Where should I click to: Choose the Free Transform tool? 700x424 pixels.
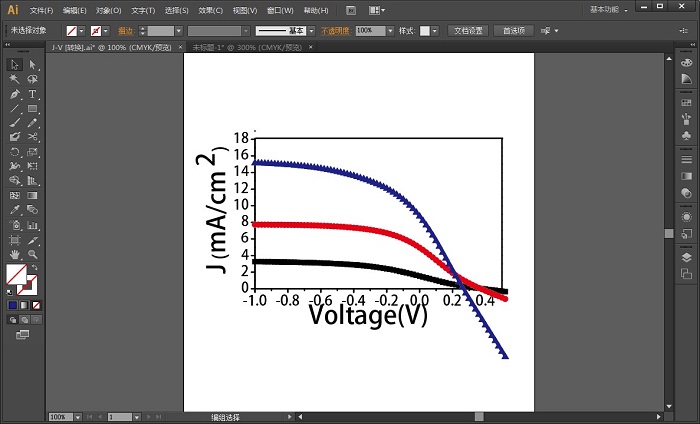tap(32, 166)
